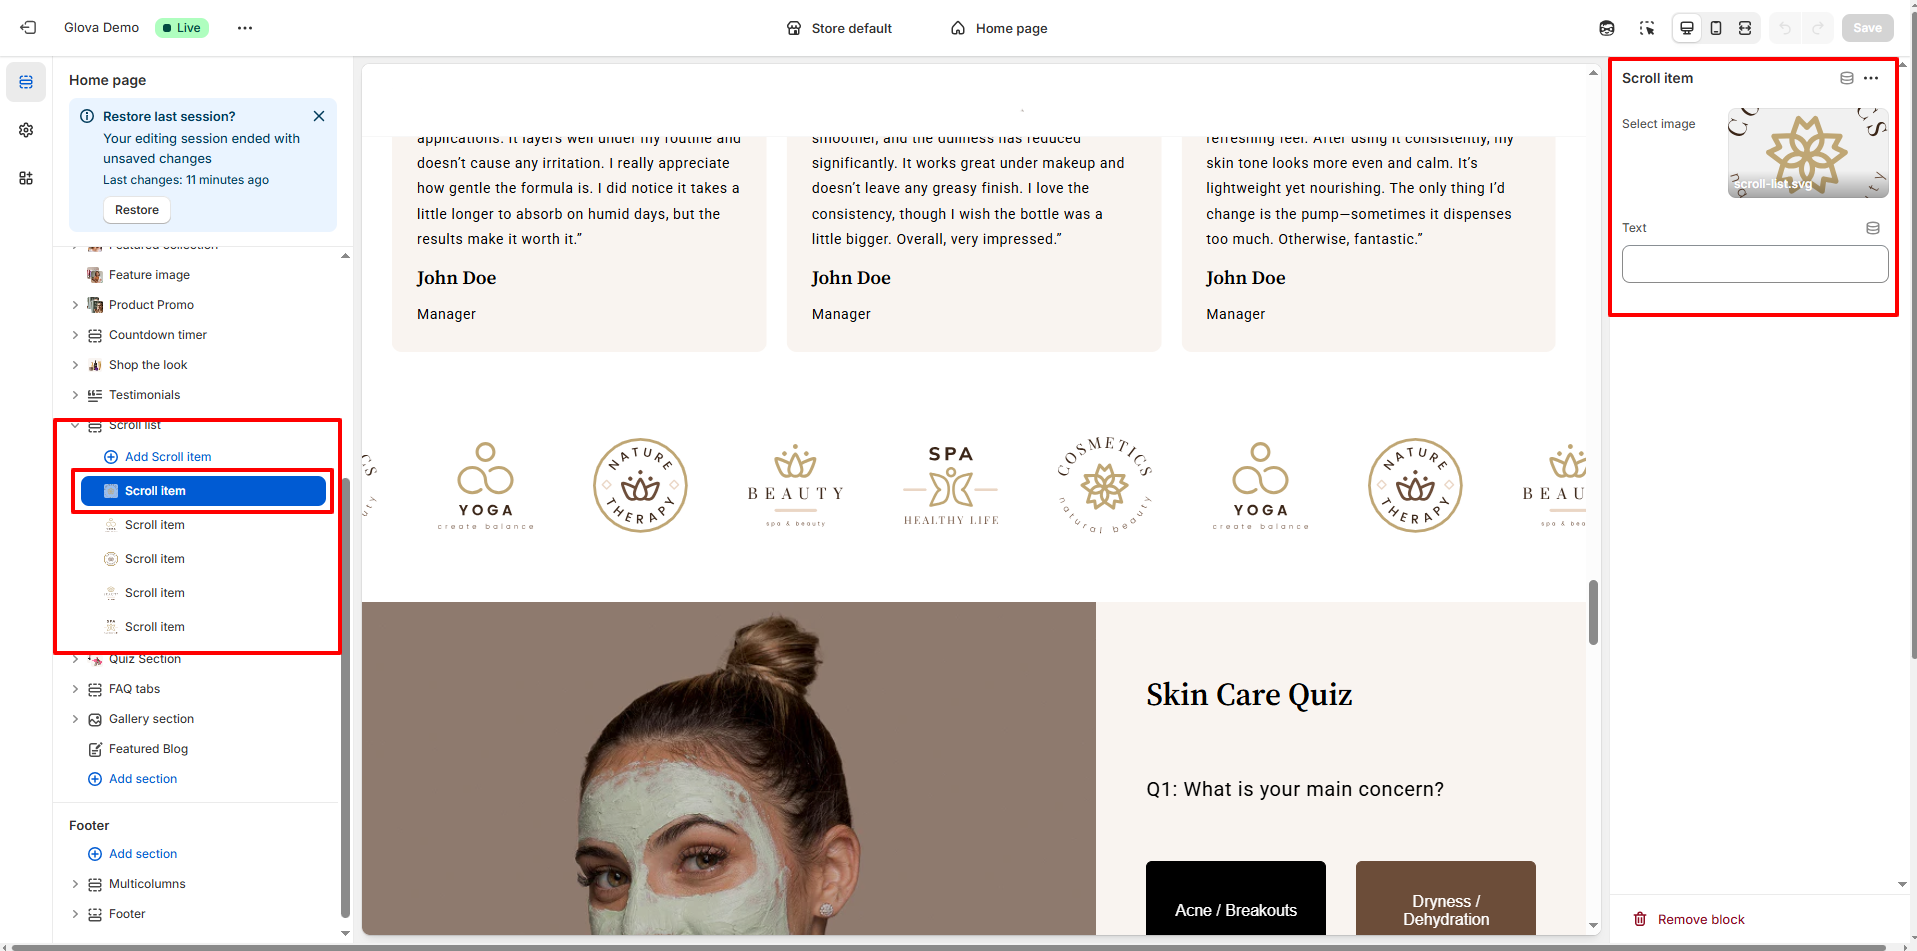Click the Restore button

coord(137,210)
